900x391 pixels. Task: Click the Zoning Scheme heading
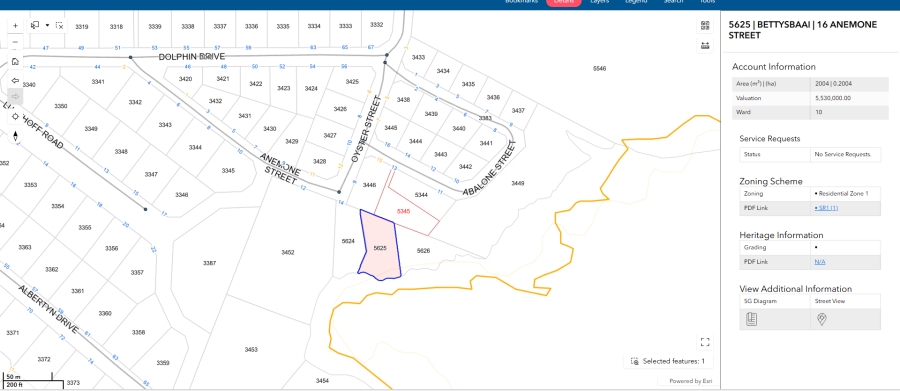click(771, 181)
